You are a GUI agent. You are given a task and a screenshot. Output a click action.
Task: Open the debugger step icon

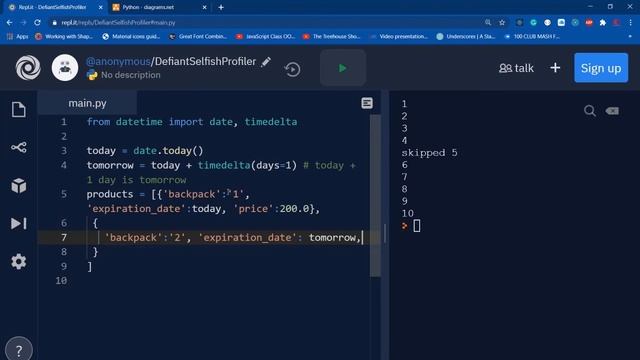point(19,223)
